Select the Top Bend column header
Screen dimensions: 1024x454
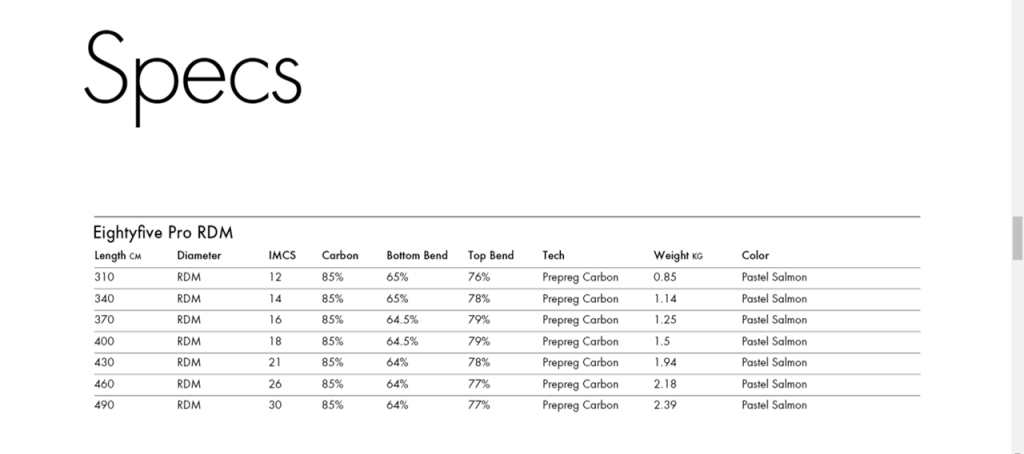pos(491,256)
